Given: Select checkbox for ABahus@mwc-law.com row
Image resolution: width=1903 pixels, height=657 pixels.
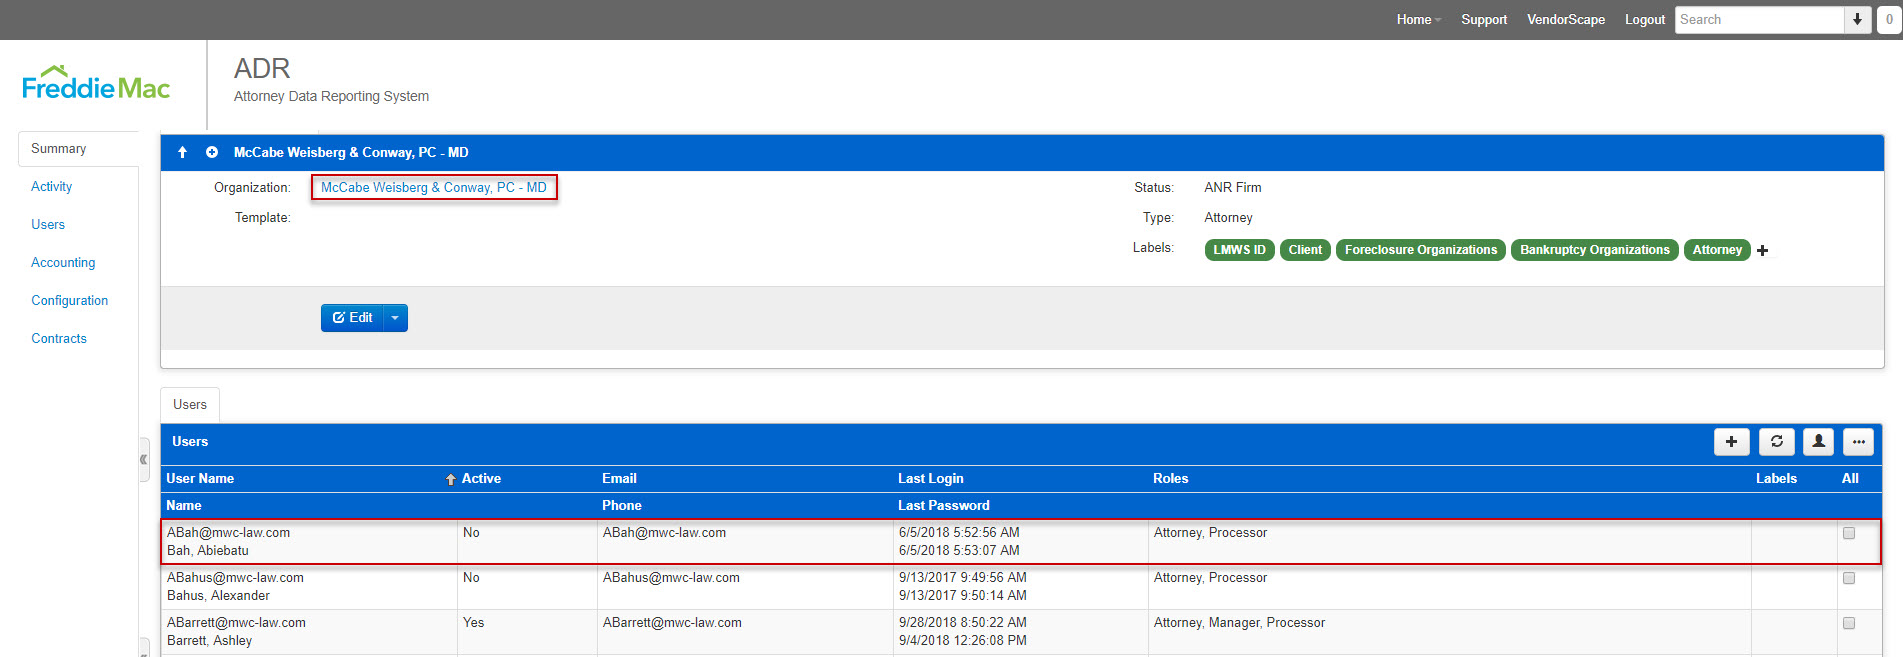Looking at the screenshot, I should 1849,578.
